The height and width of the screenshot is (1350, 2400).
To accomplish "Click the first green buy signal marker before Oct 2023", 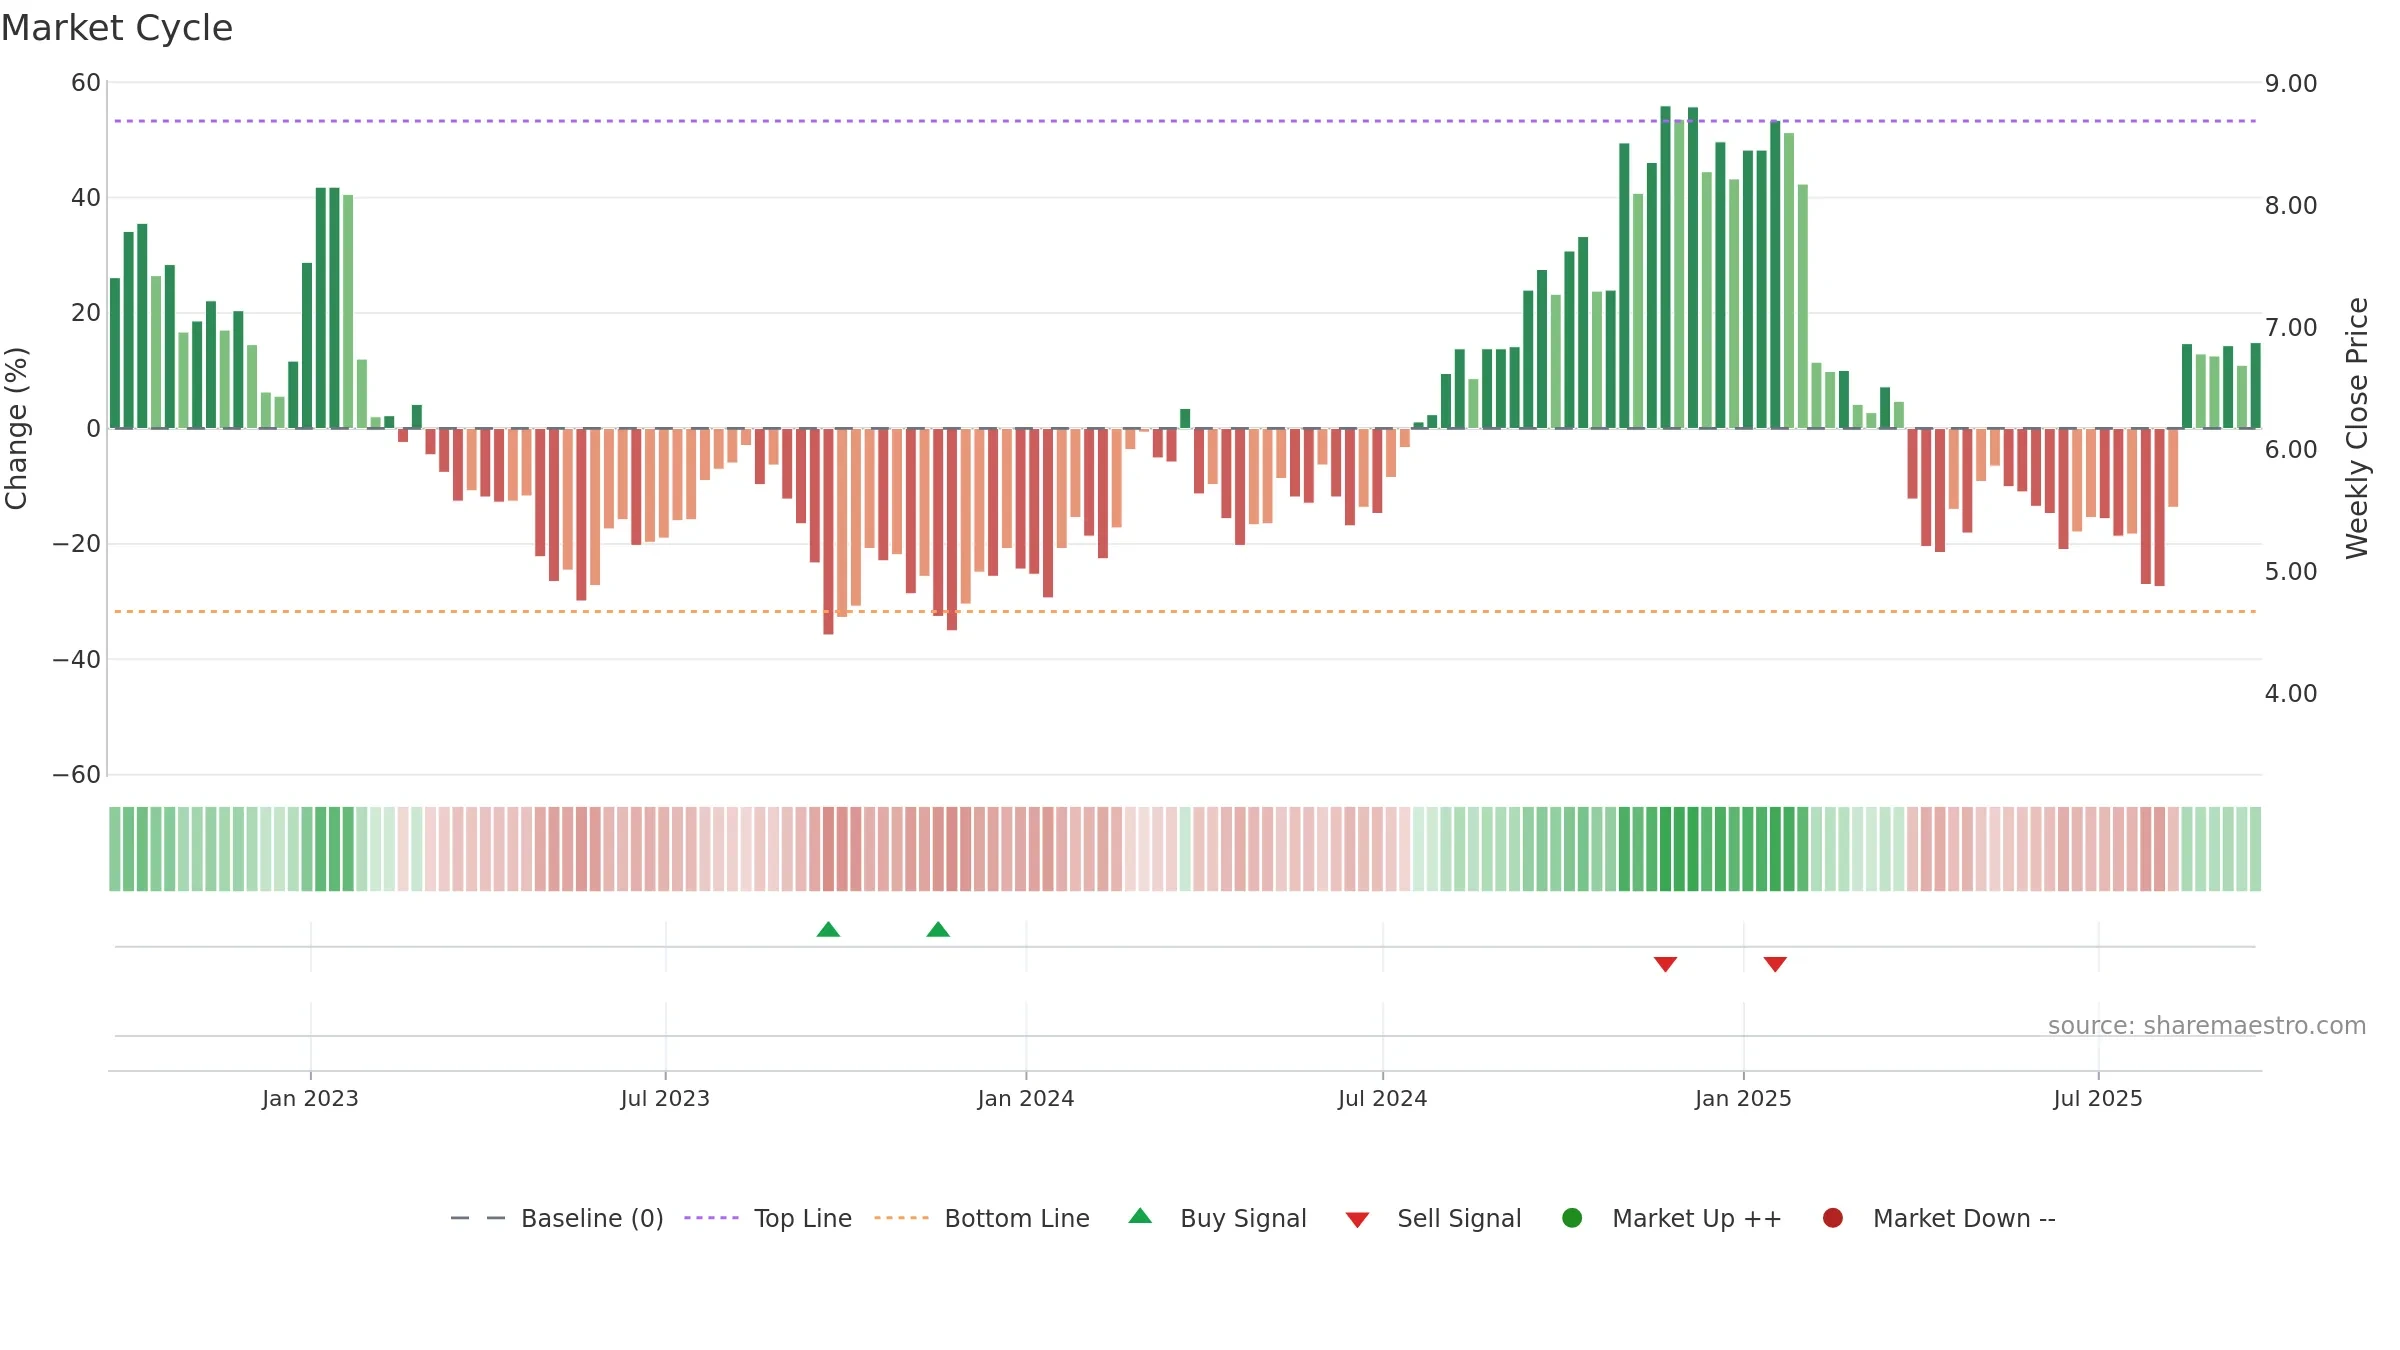I will coord(828,930).
